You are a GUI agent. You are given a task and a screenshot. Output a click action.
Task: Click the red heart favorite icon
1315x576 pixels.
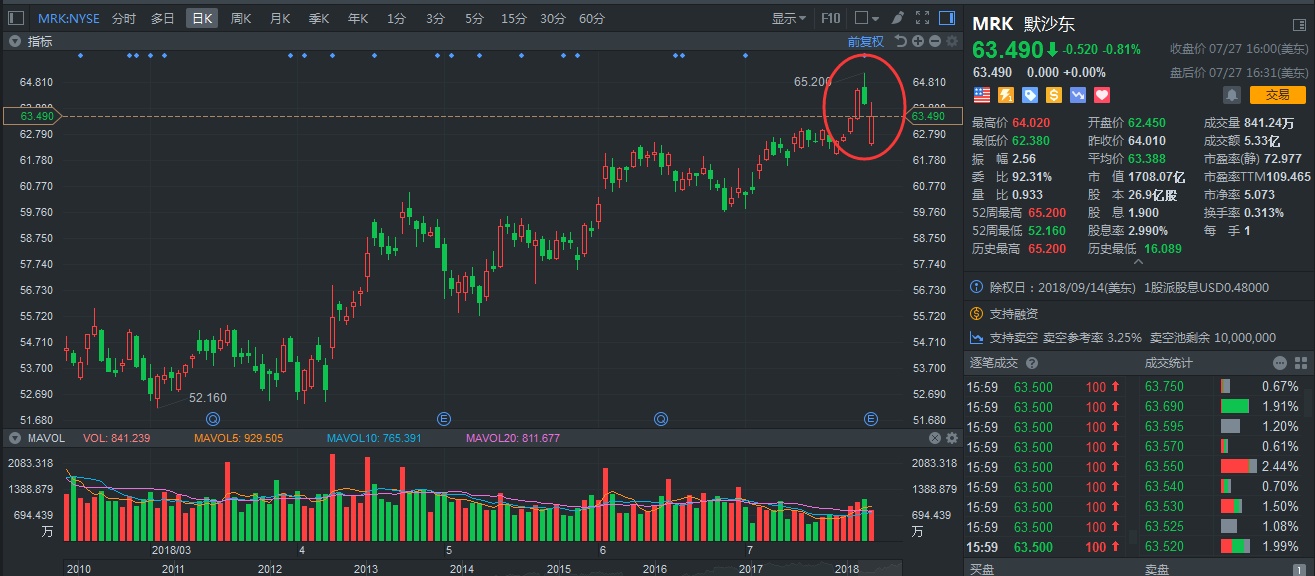click(x=1103, y=95)
